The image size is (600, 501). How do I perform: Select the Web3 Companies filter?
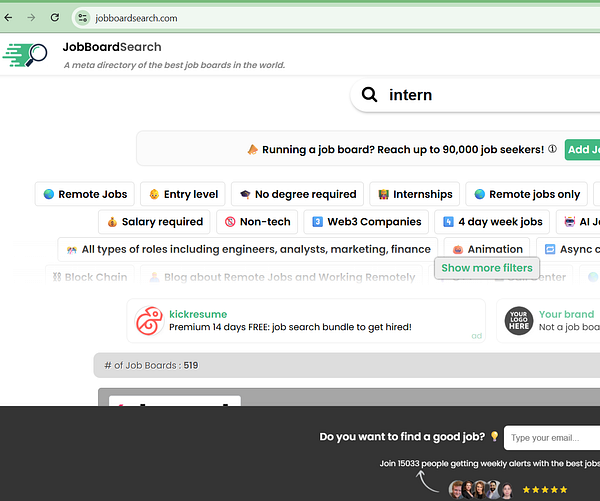tap(366, 222)
